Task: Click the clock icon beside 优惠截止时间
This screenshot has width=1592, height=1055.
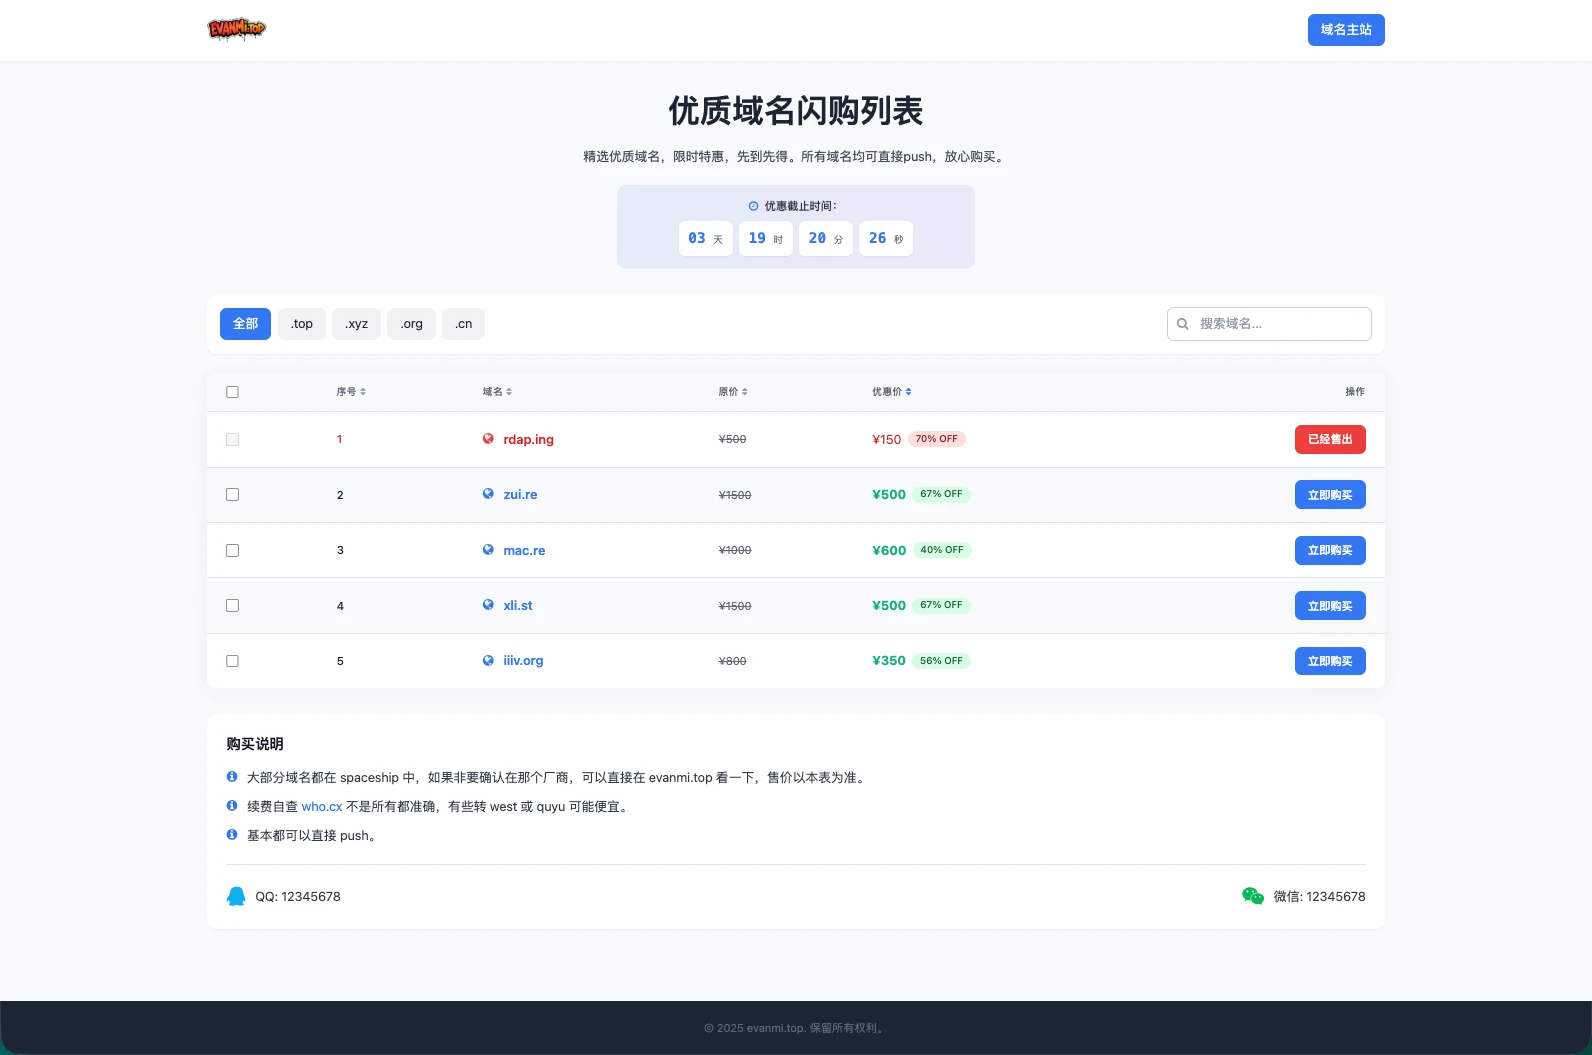Action: (753, 206)
